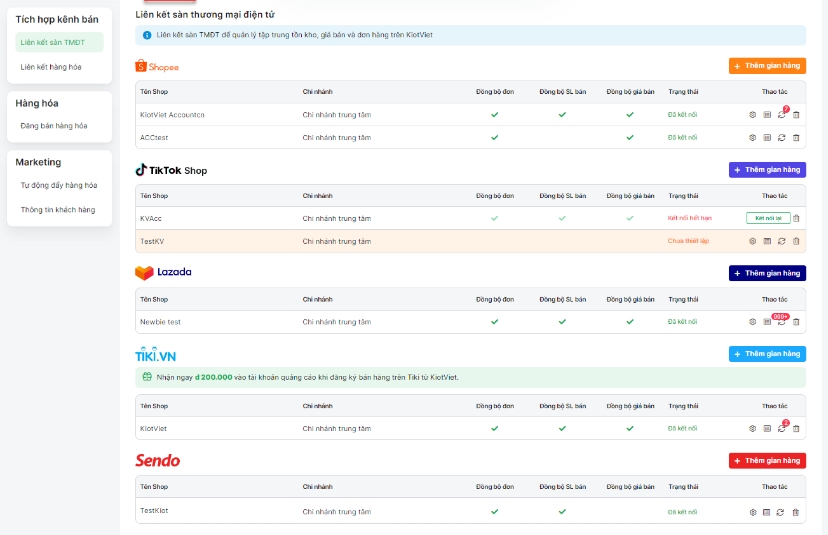Click the Shopee logo
Screen dimensions: 828x535
coord(157,66)
